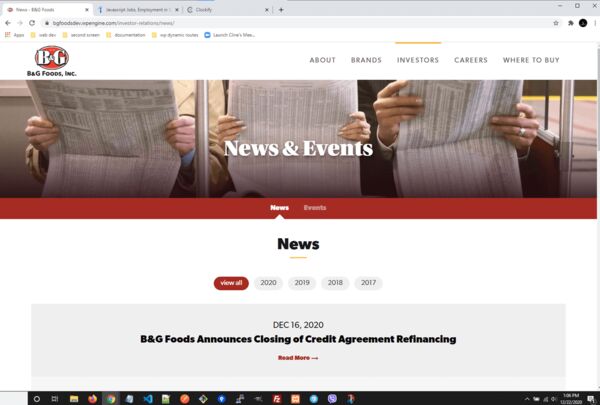Open the web dev bookmark folder
This screenshot has width=600, height=405.
coord(43,35)
